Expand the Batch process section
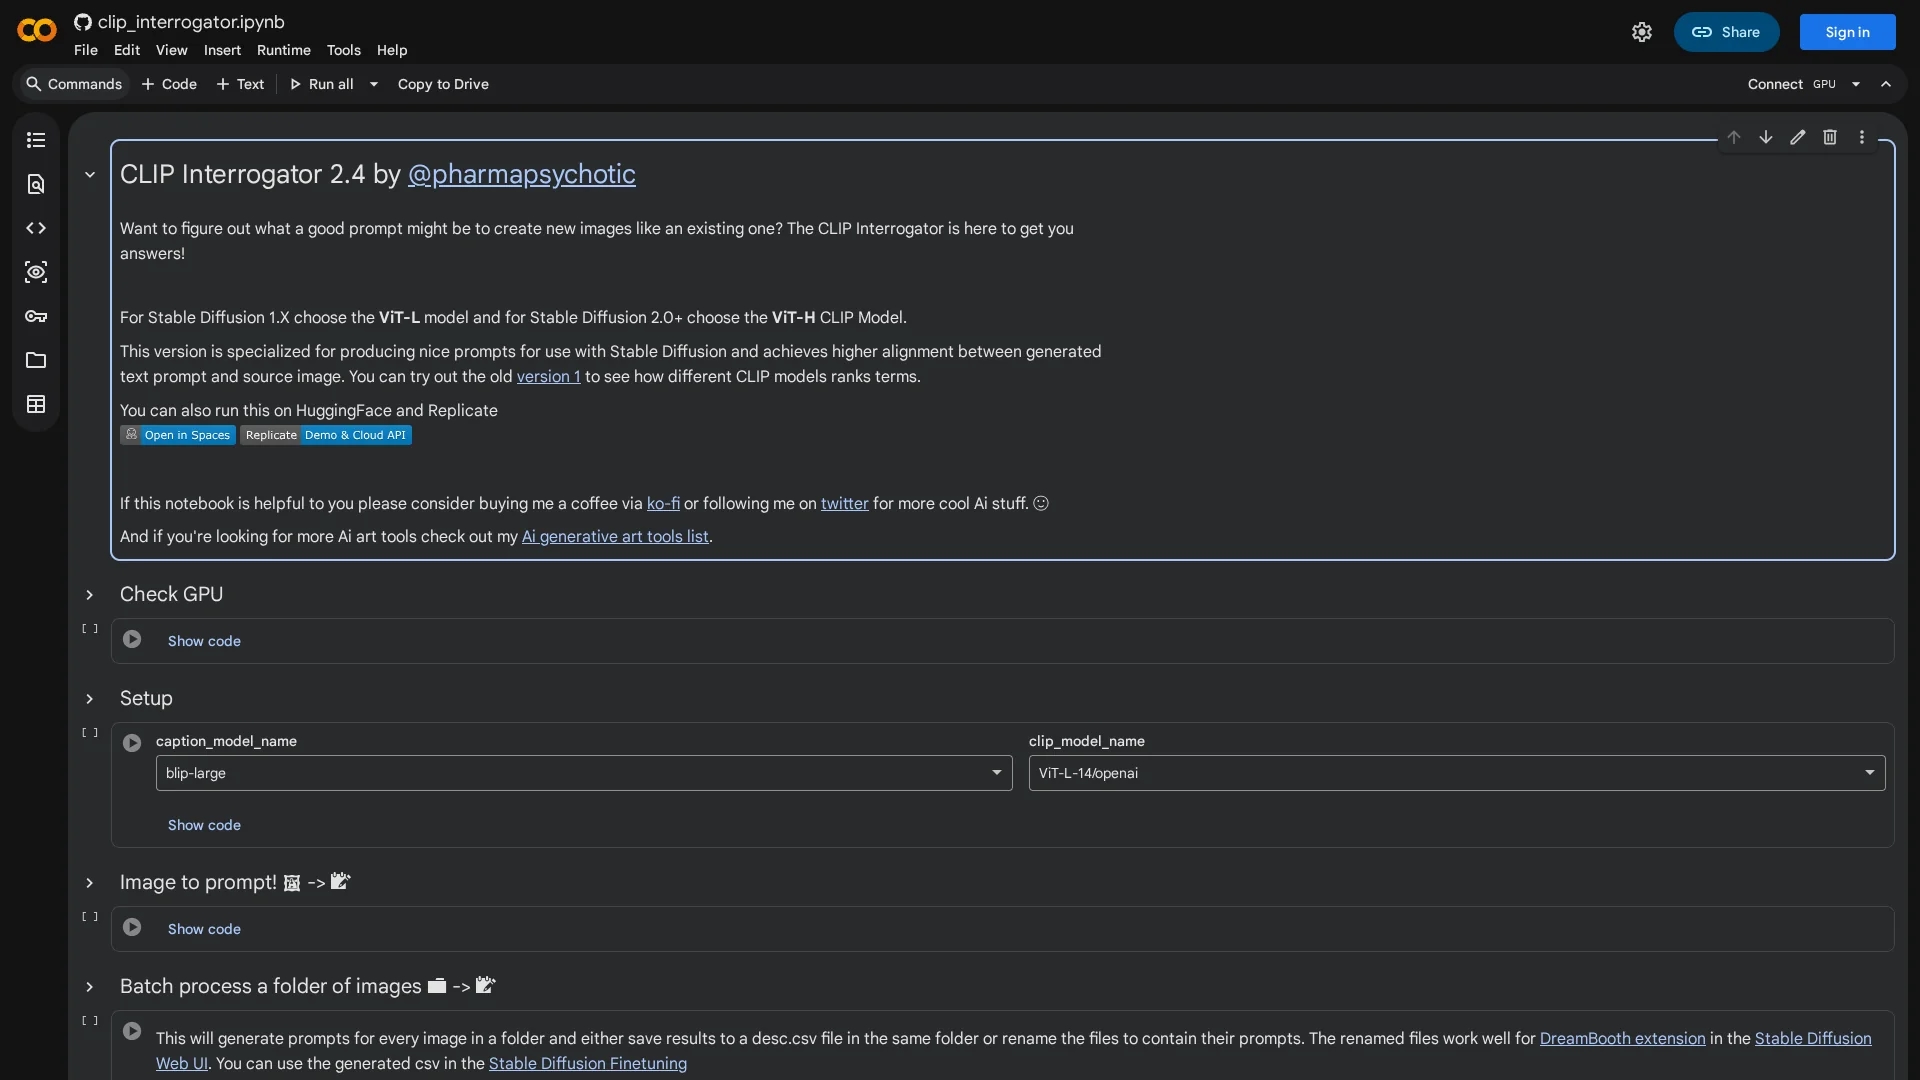 90,987
